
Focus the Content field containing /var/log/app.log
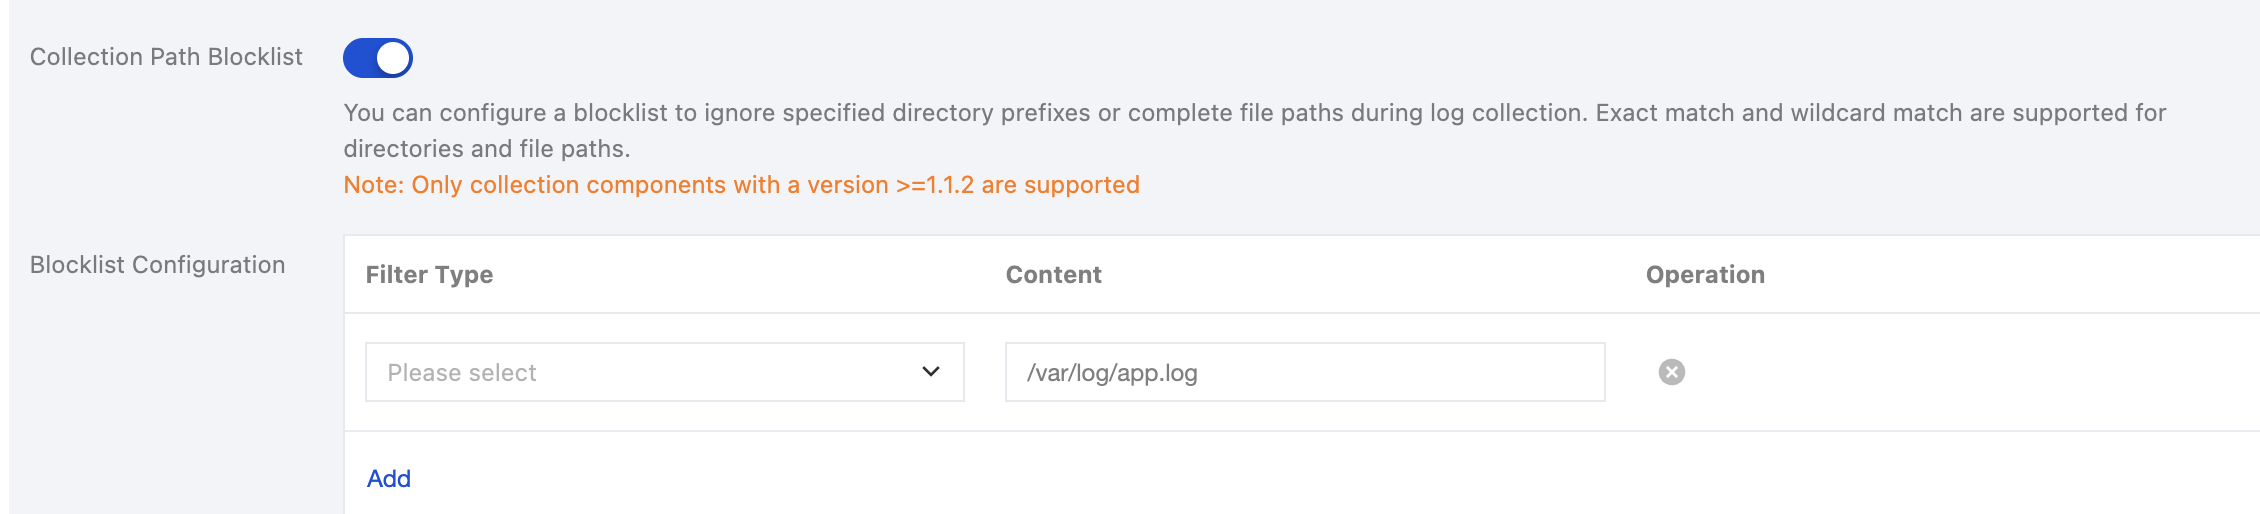[1304, 372]
